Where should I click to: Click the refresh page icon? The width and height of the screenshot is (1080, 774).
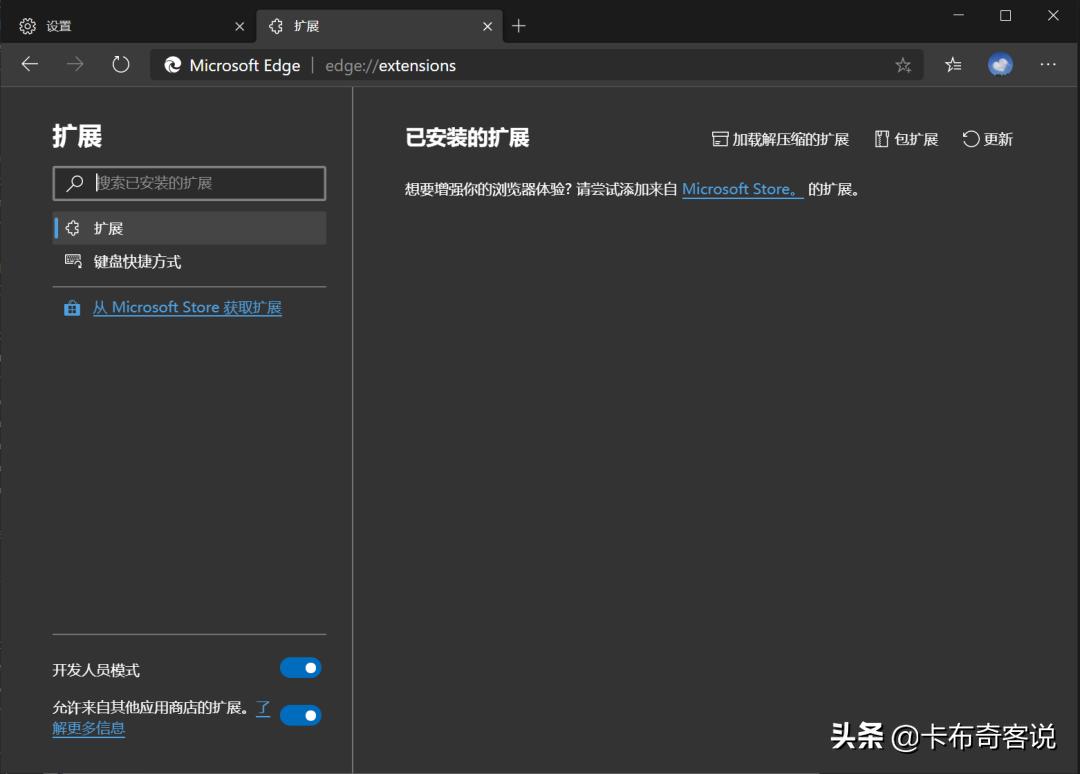click(x=120, y=63)
